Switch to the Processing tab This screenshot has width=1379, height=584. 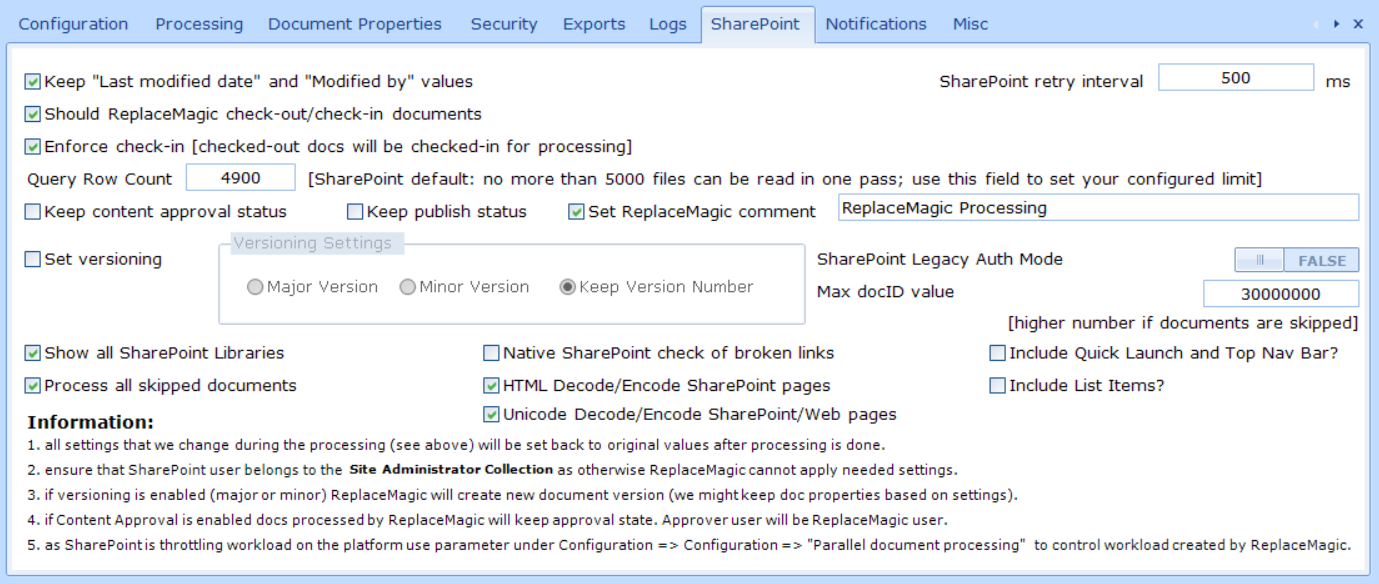click(199, 24)
